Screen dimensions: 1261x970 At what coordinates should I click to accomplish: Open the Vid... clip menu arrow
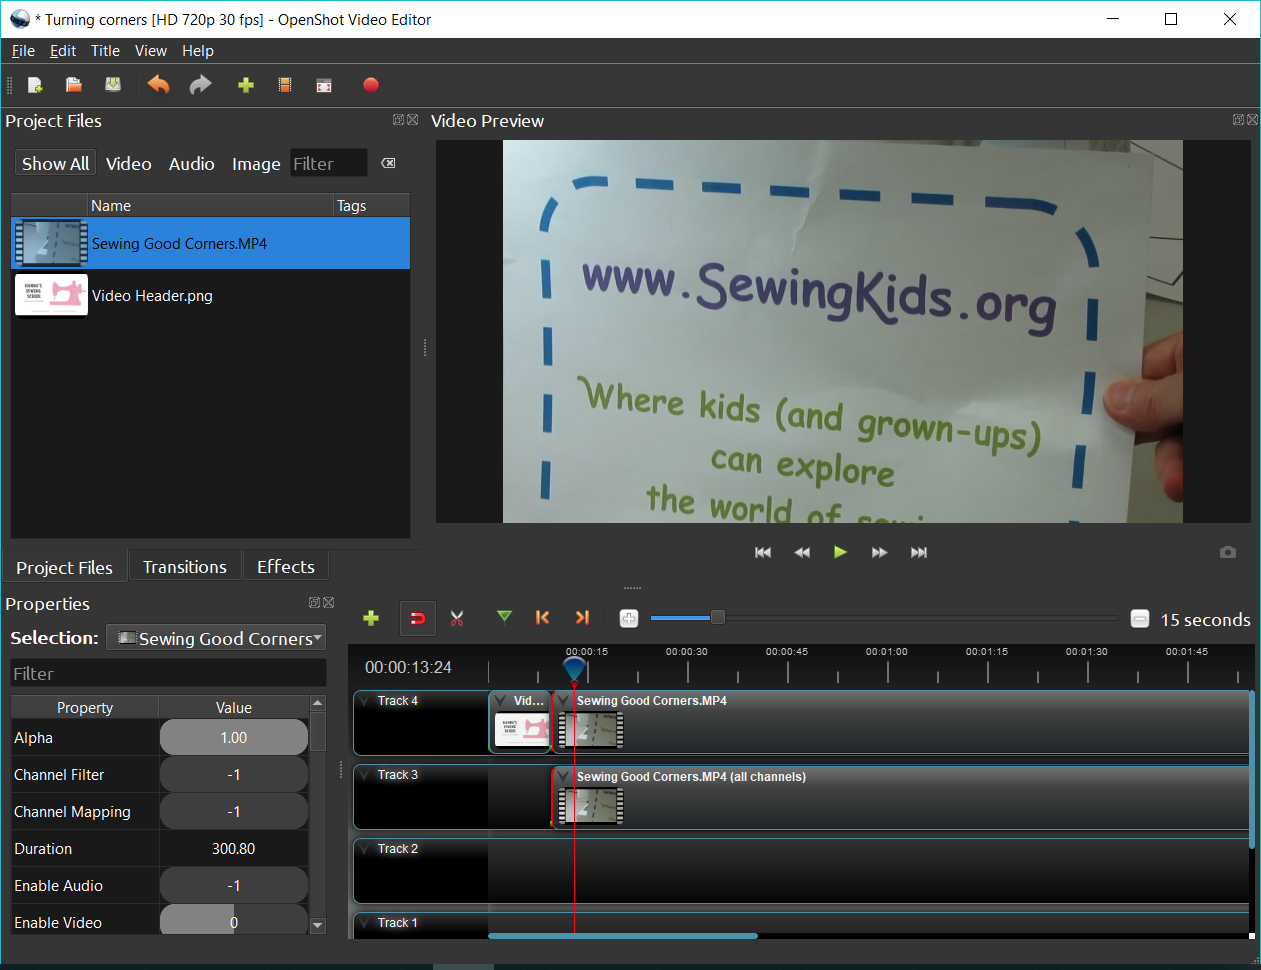point(502,701)
